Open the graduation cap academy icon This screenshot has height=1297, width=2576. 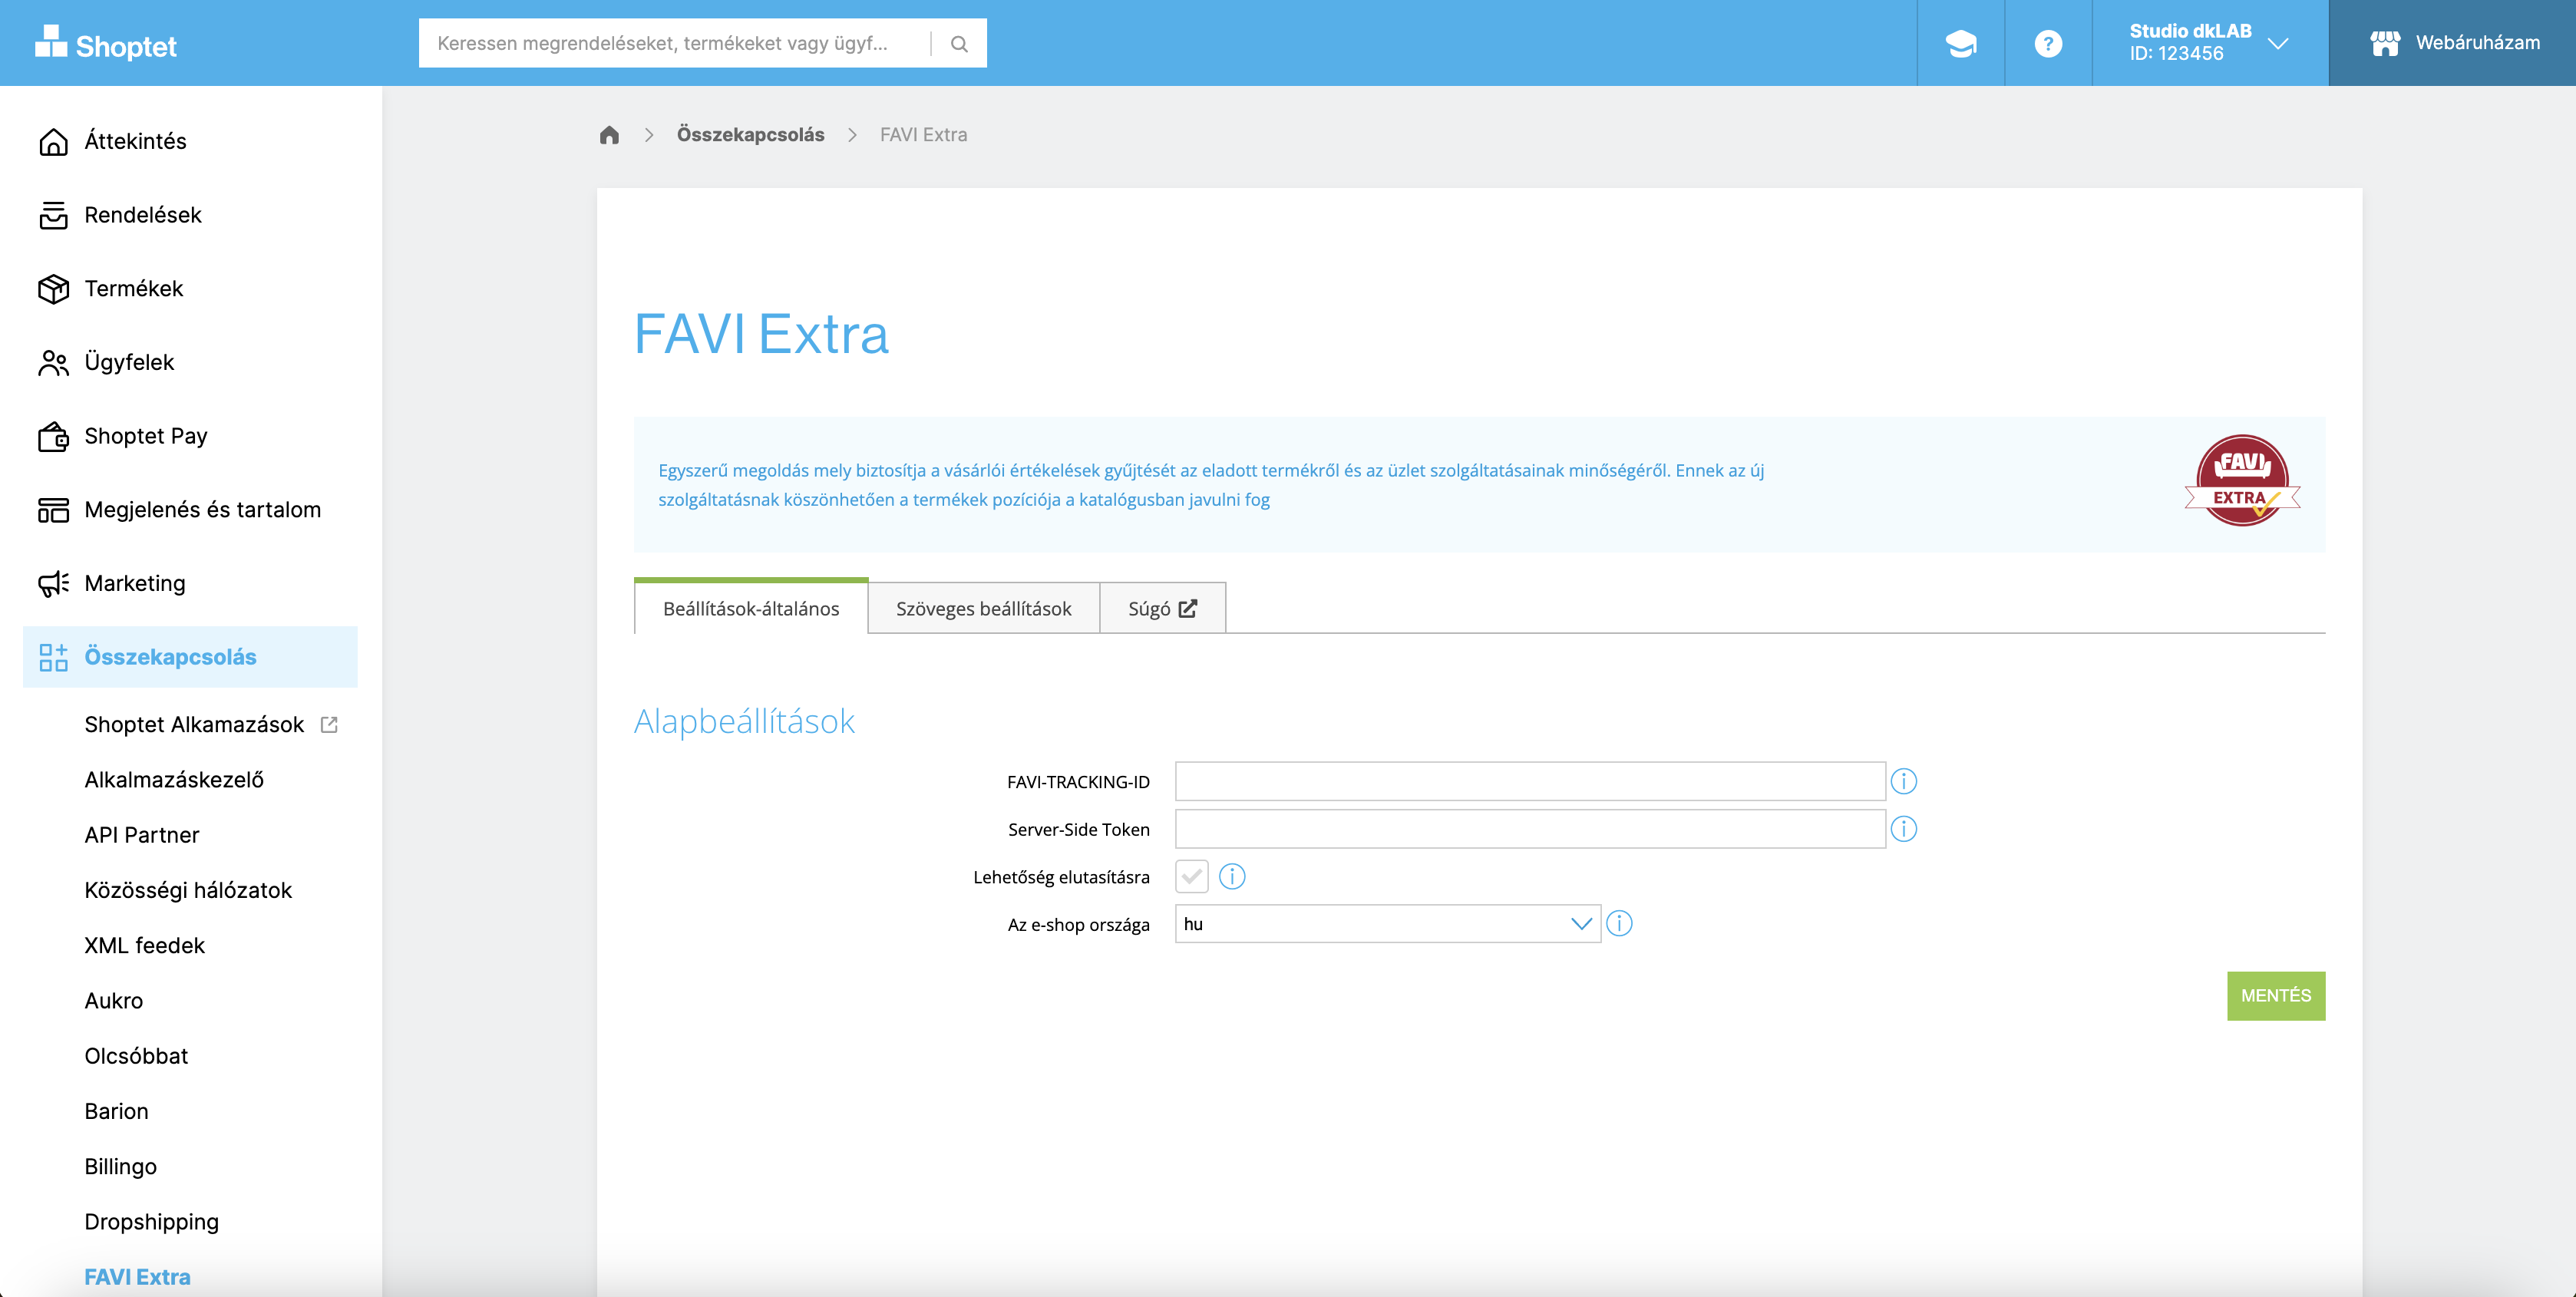(x=1961, y=43)
